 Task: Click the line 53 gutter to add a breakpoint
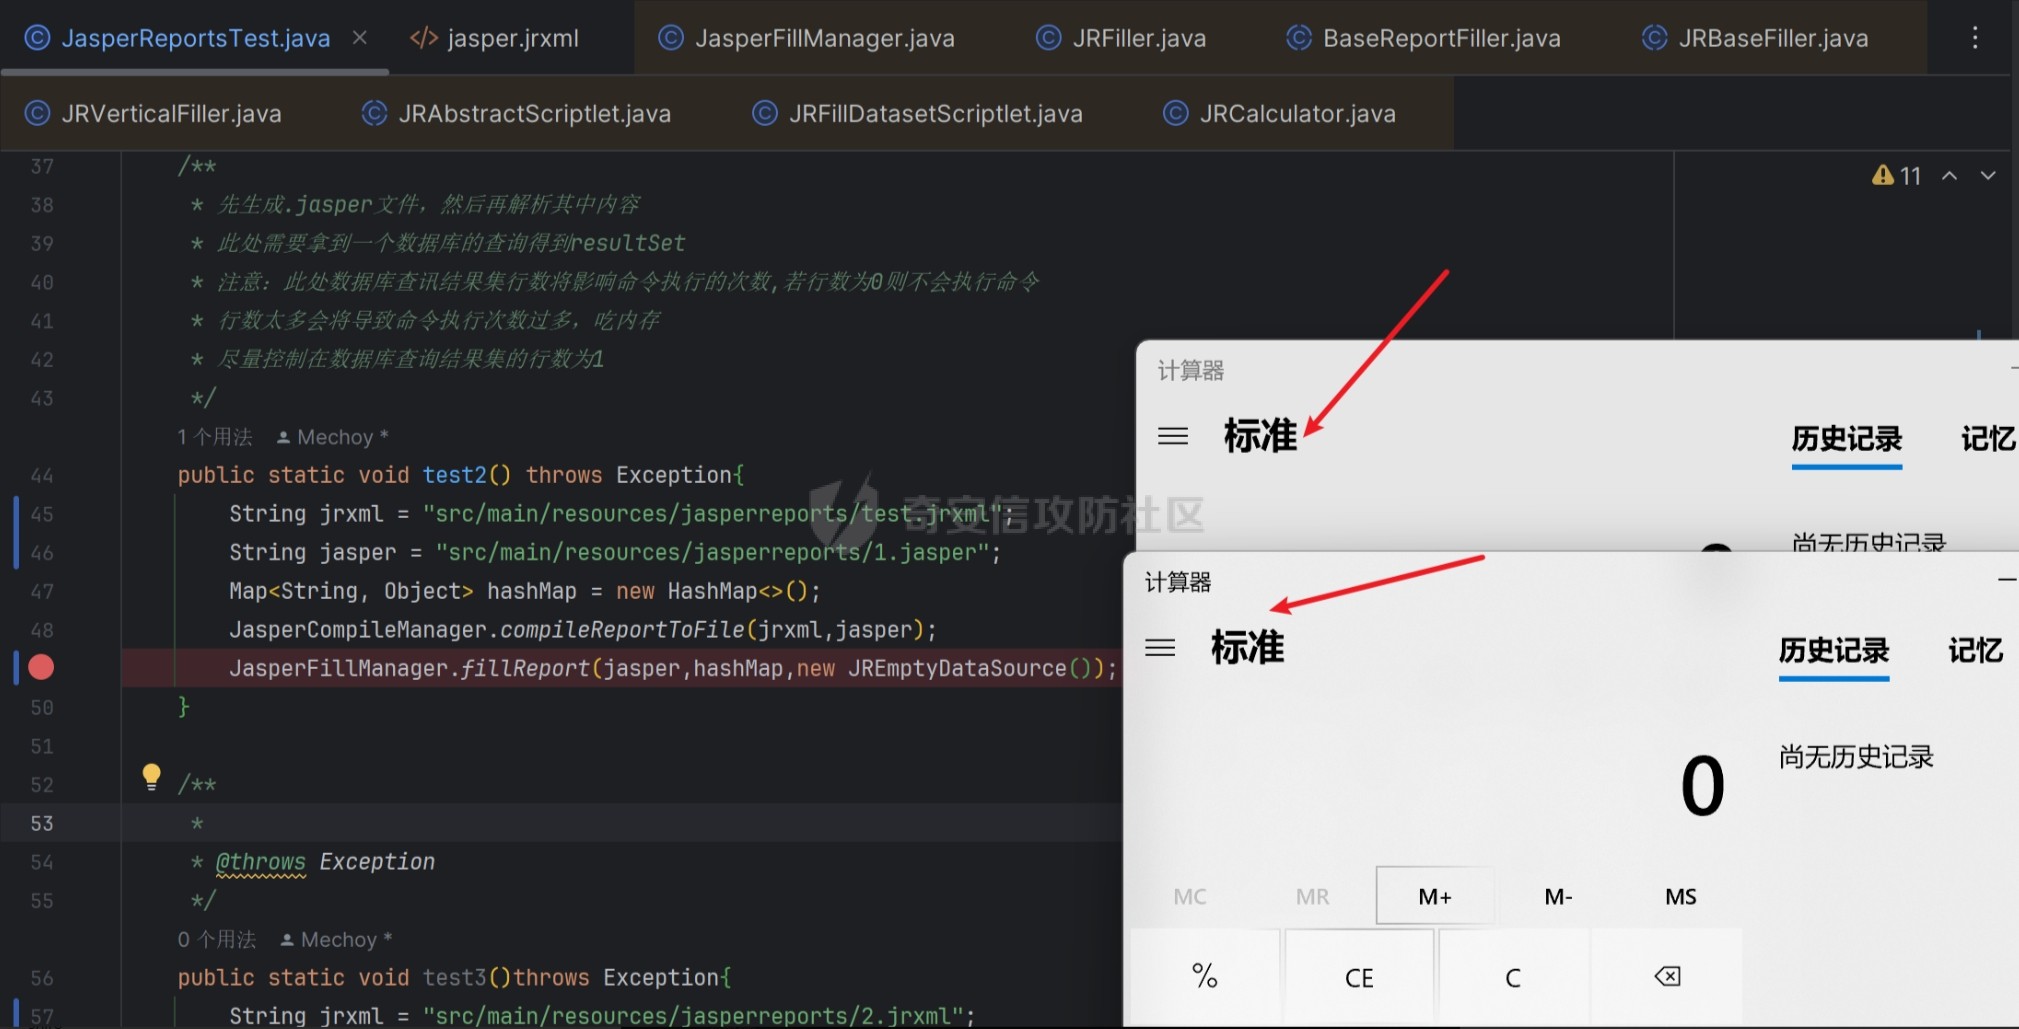(x=42, y=823)
